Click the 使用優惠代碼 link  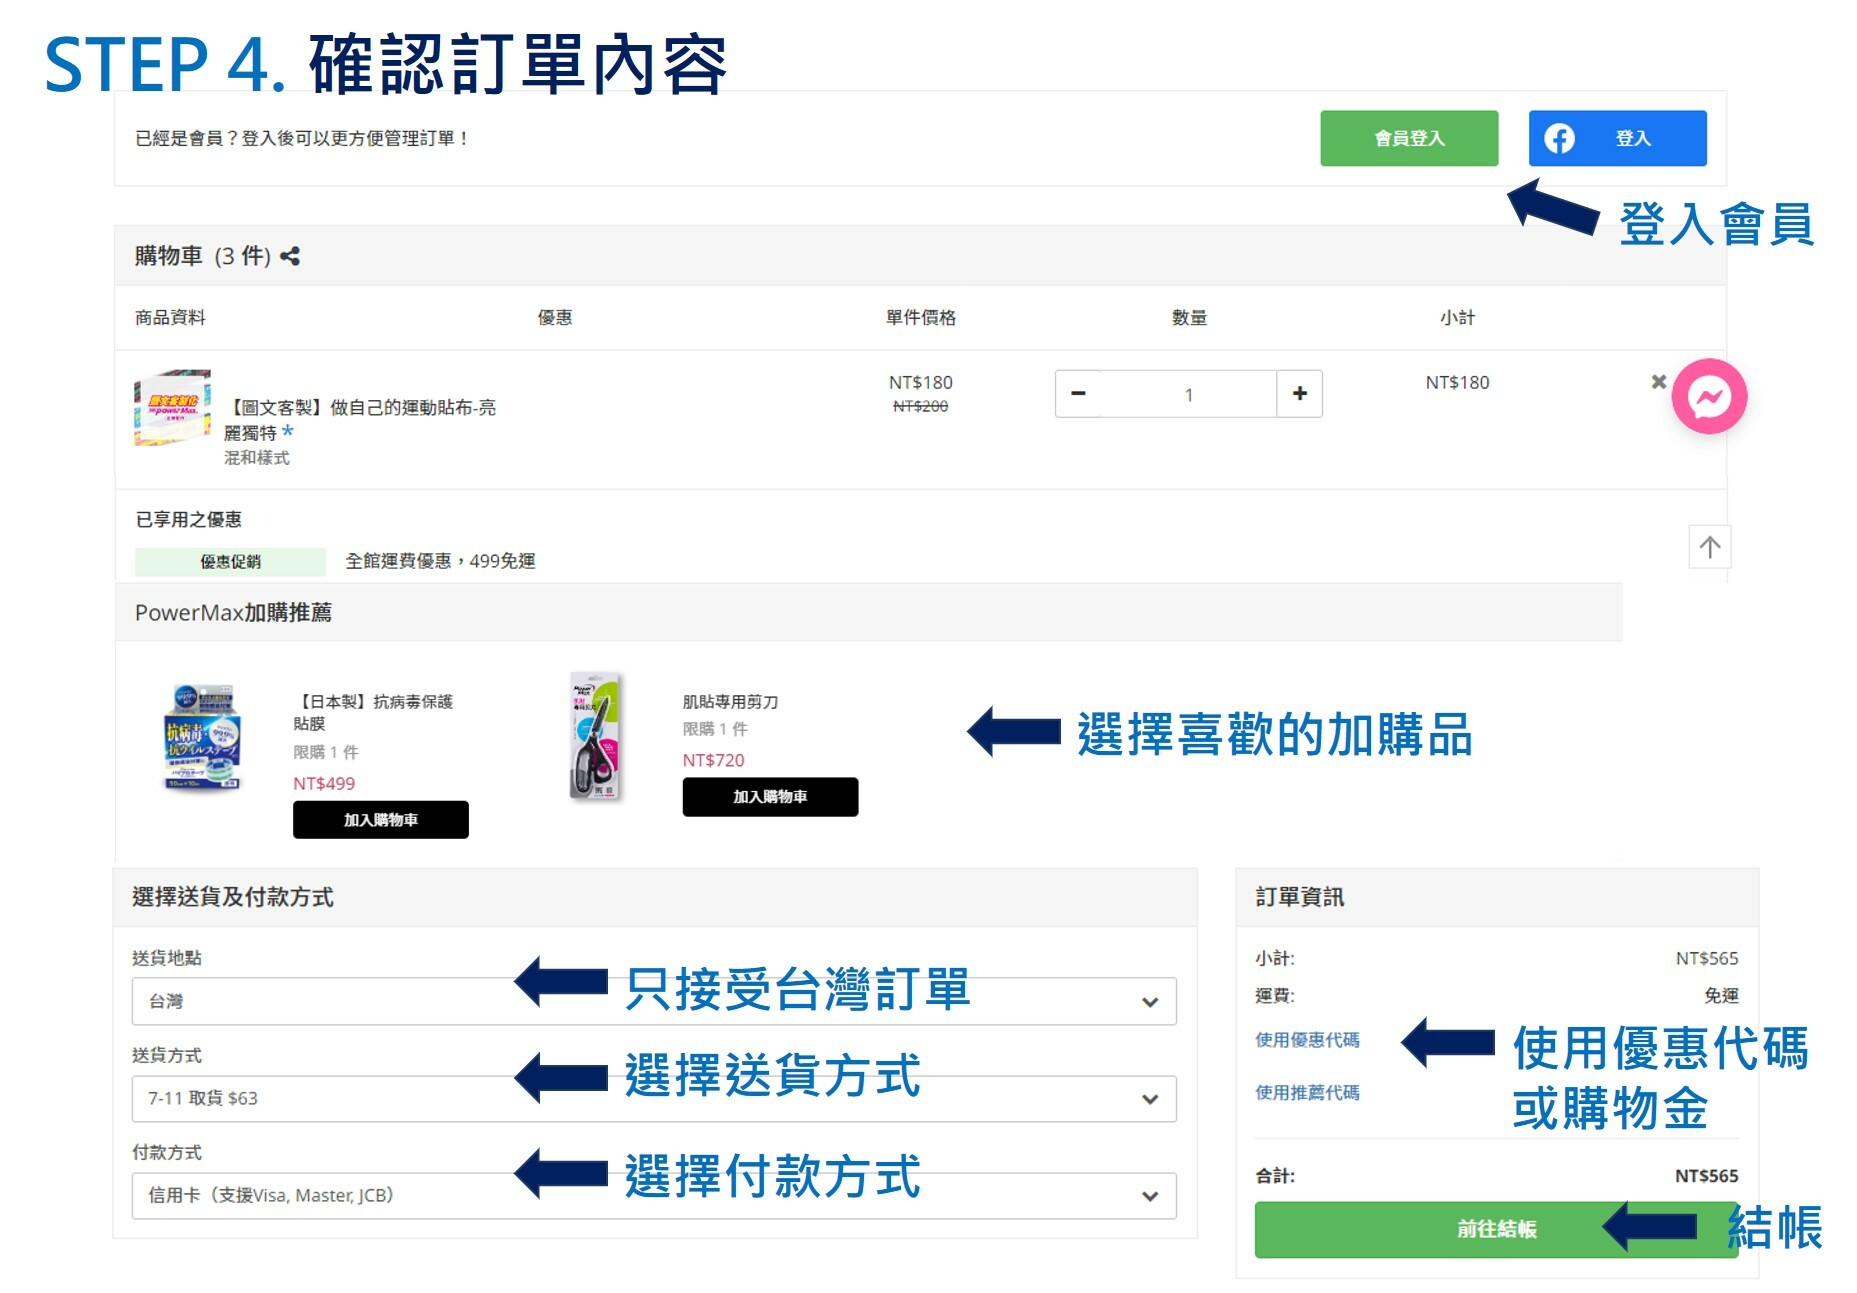coord(1307,1040)
